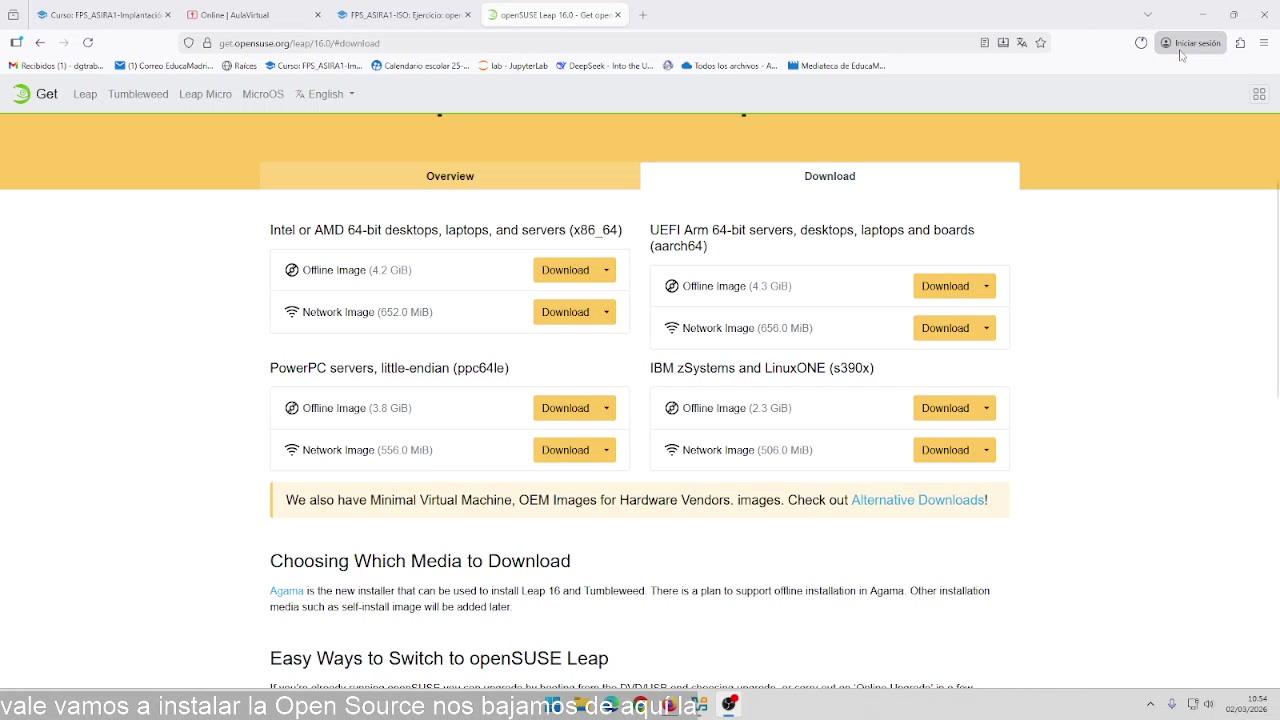The width and height of the screenshot is (1280, 720).
Task: Switch to the Overview tab
Action: [x=450, y=176]
